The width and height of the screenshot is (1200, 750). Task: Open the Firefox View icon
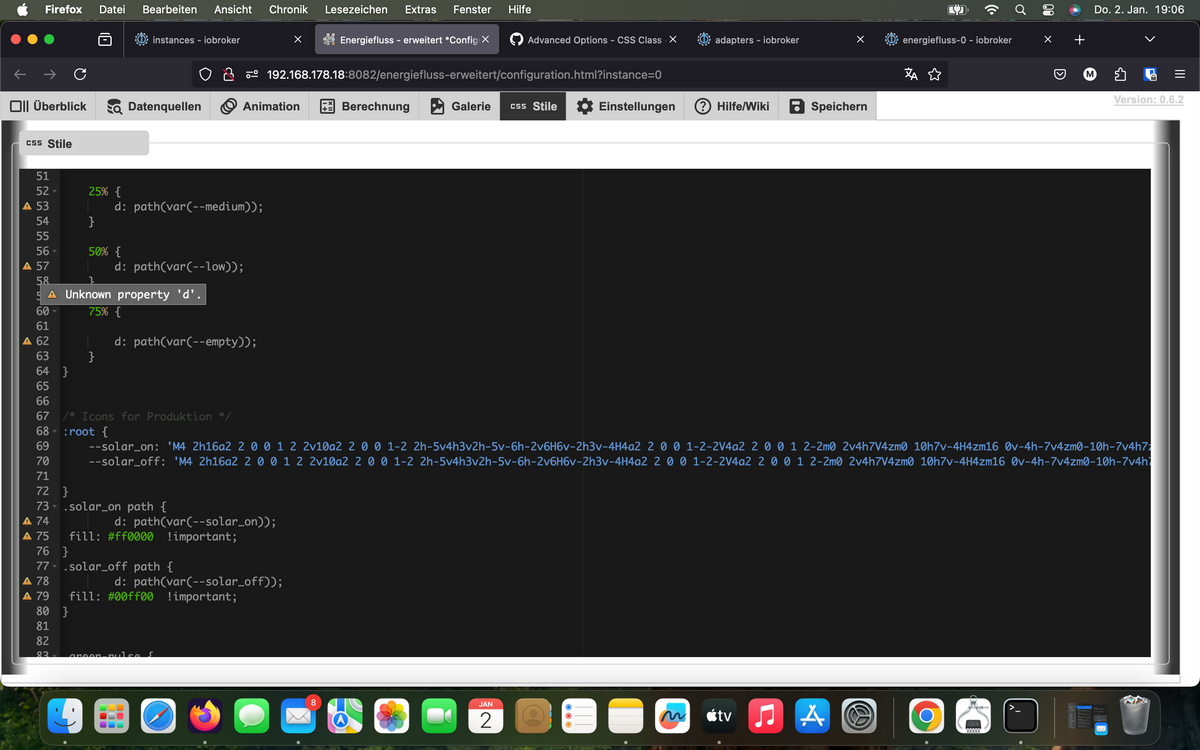pos(104,40)
